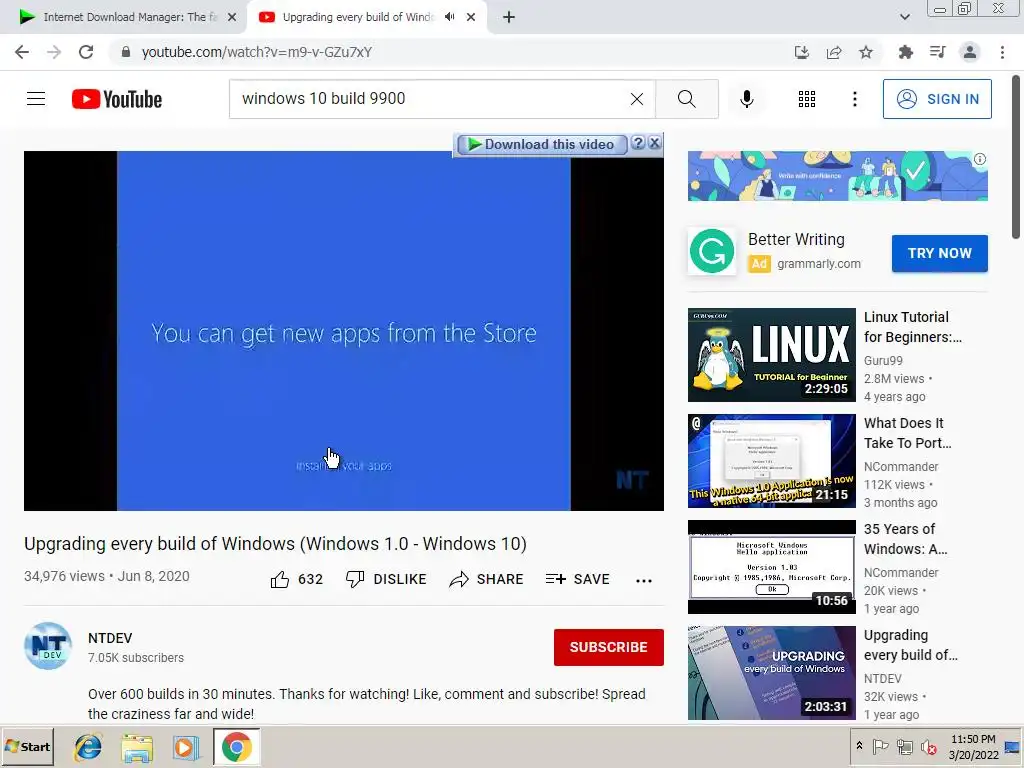Go to YouTube home via logo

[x=117, y=99]
